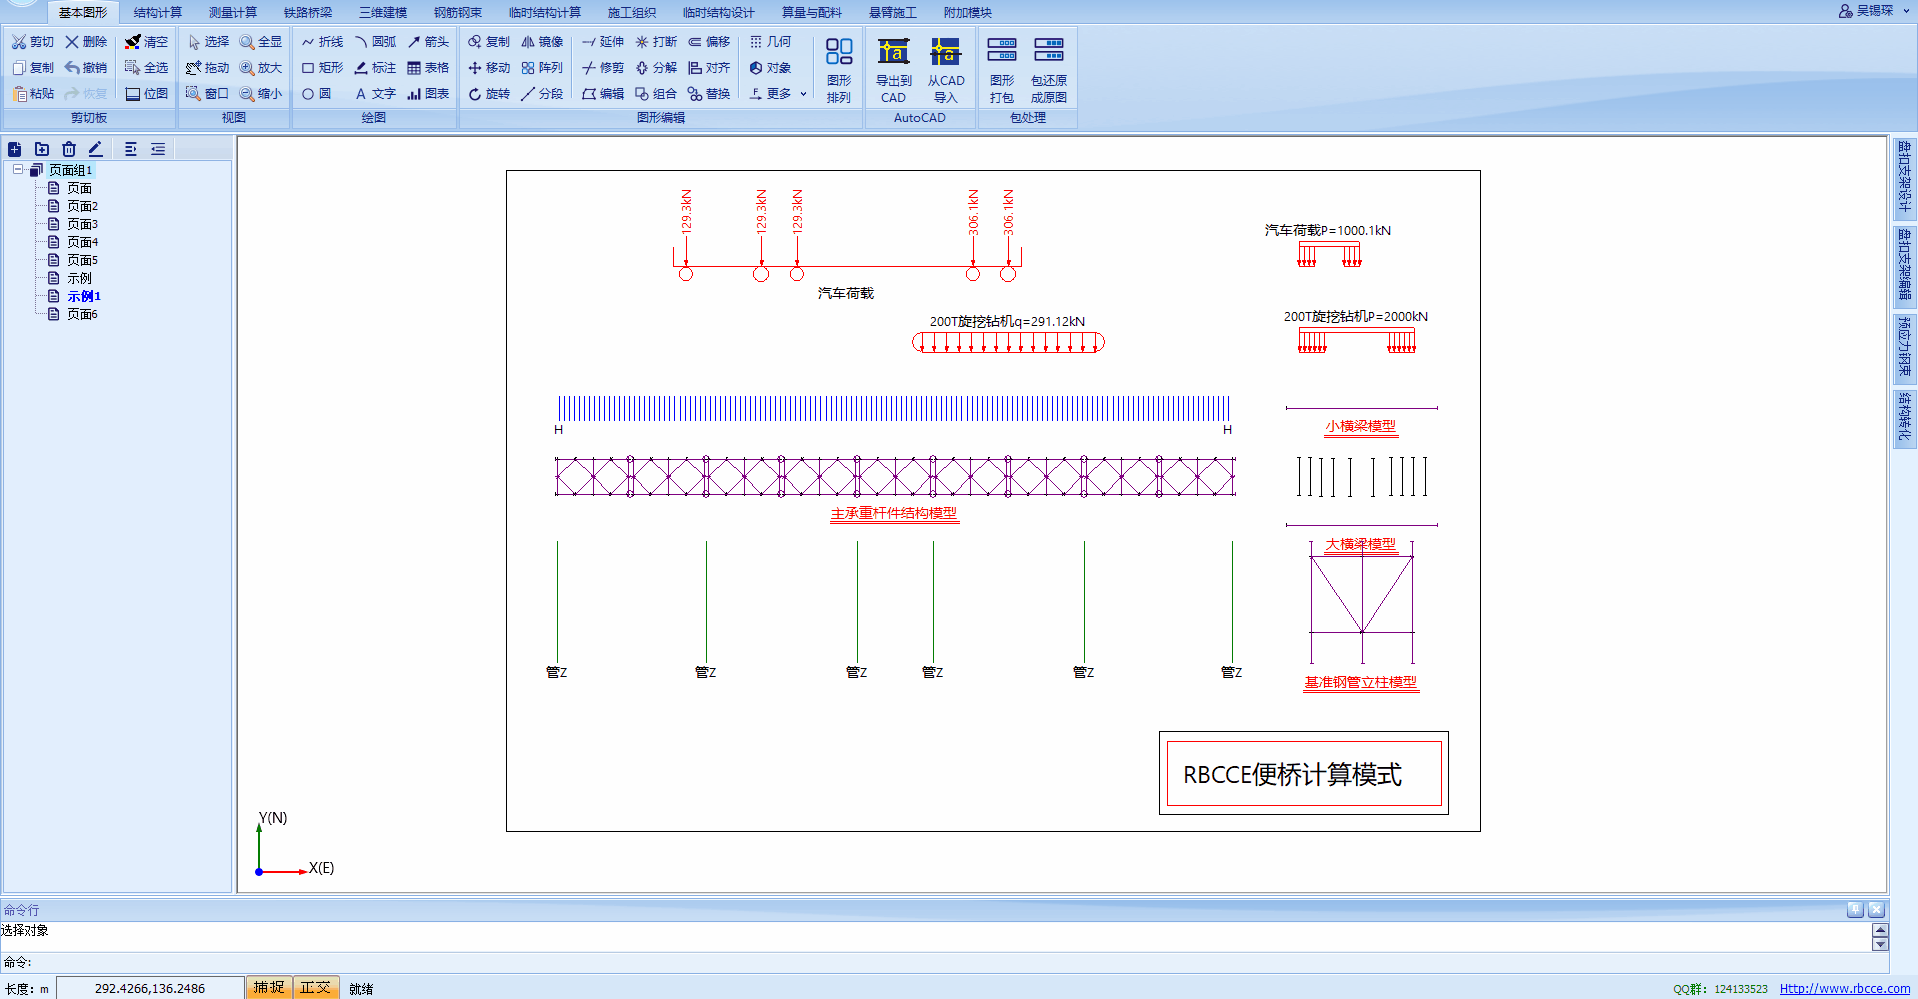Open the www.rbcce.com website link

(x=1844, y=988)
